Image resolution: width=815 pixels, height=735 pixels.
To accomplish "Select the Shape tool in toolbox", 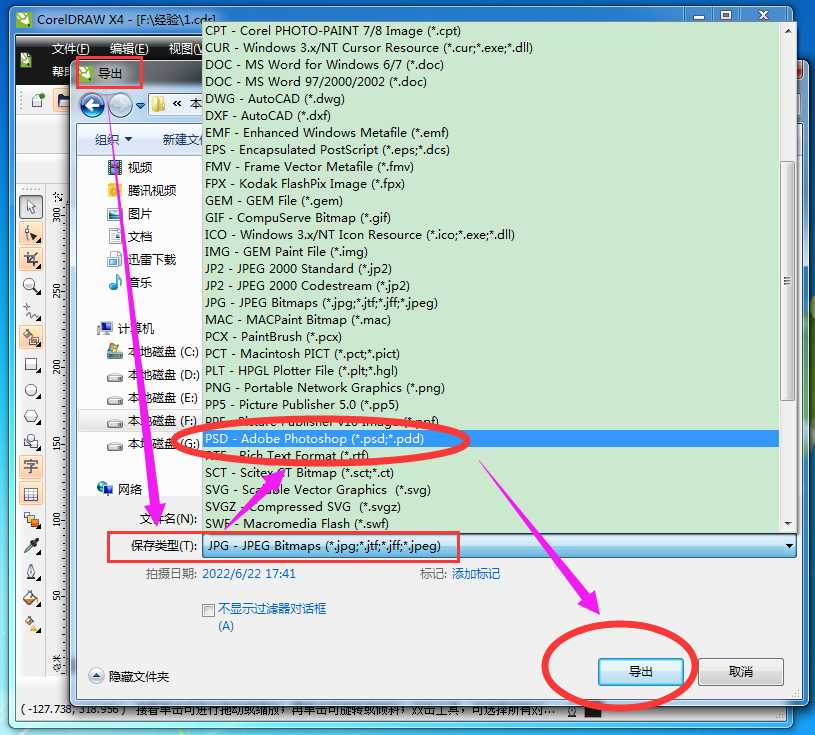I will coord(31,233).
